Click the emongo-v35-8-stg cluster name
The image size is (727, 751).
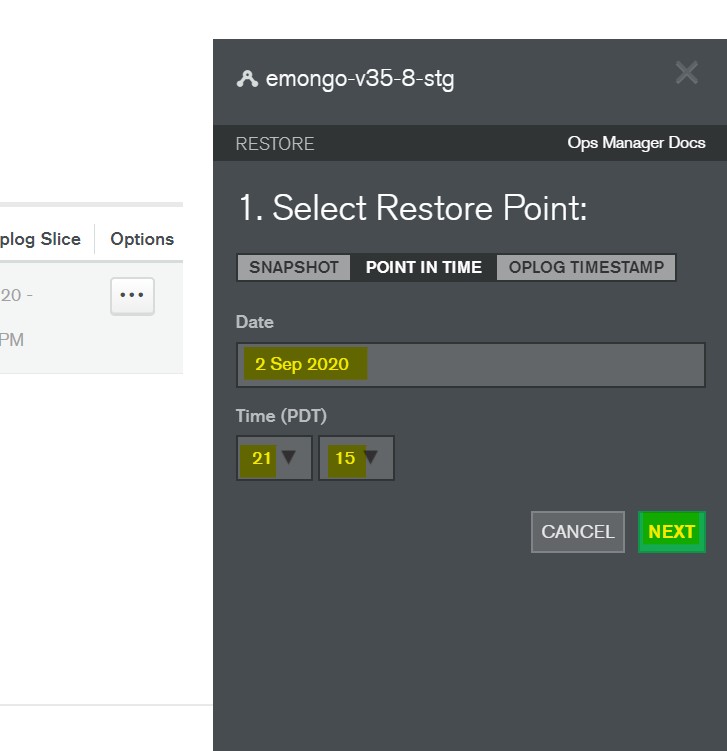tap(360, 79)
